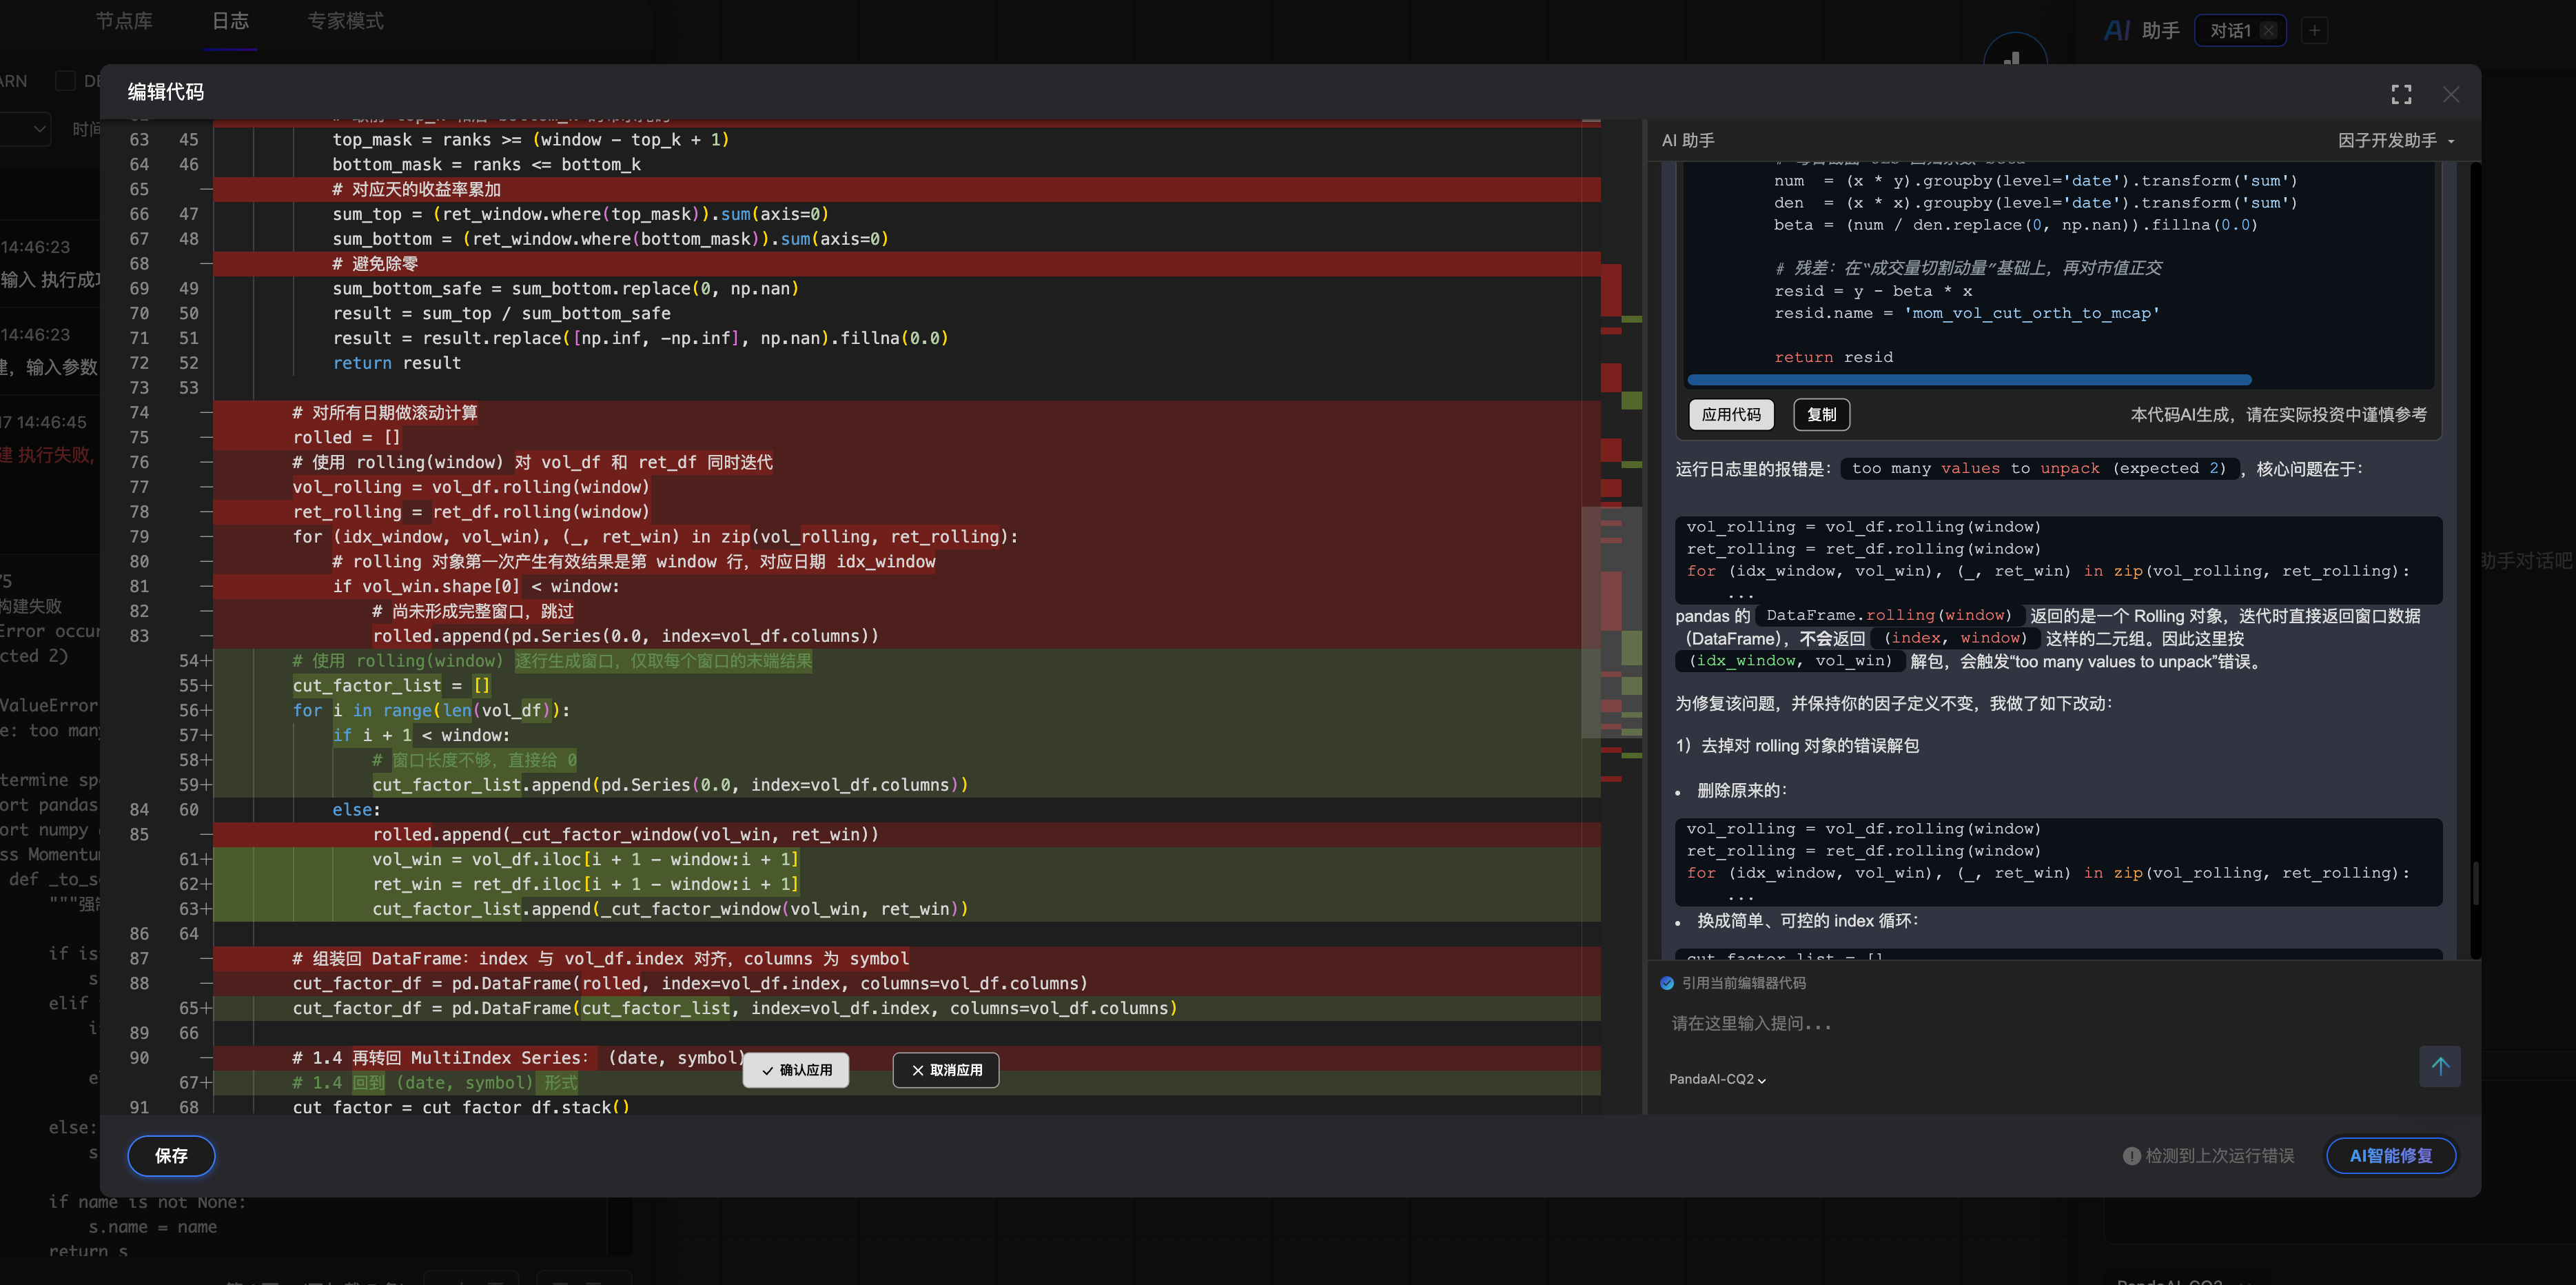Screen dimensions: 2576x1285
Task: Click the '1）去掉对 rolling 对象的错误解包' heading
Action: [1797, 746]
